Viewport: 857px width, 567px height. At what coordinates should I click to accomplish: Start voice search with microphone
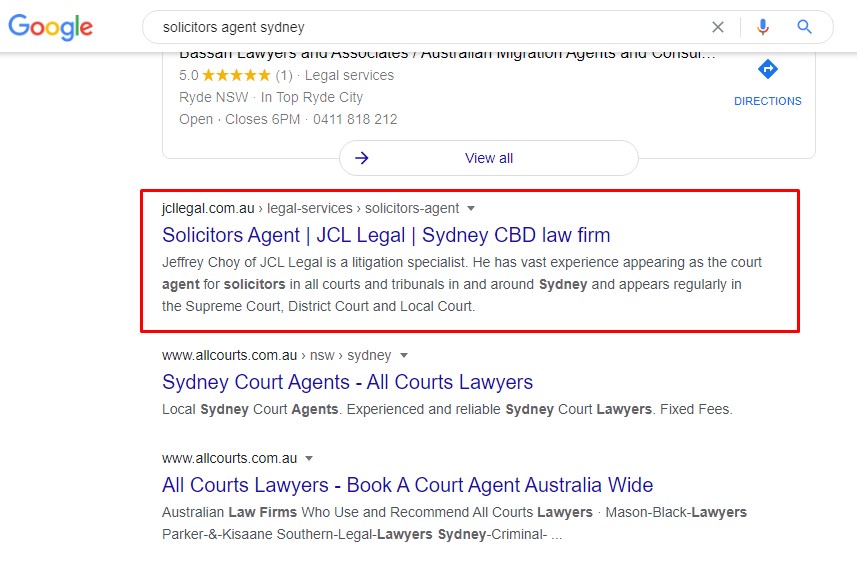click(x=763, y=27)
